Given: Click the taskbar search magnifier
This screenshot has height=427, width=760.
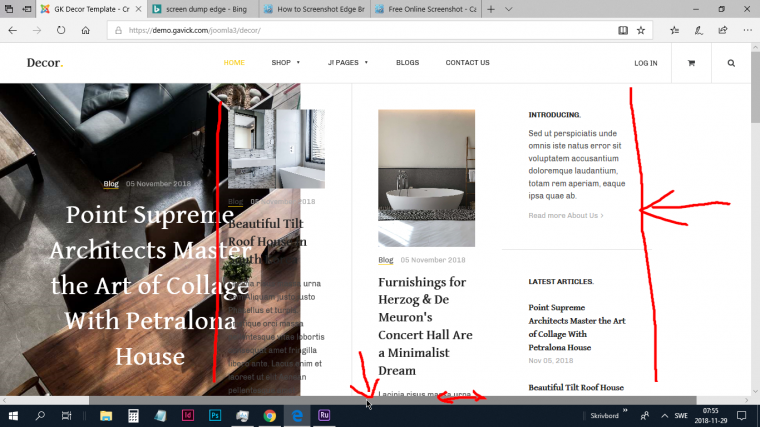Looking at the screenshot, I should point(40,416).
